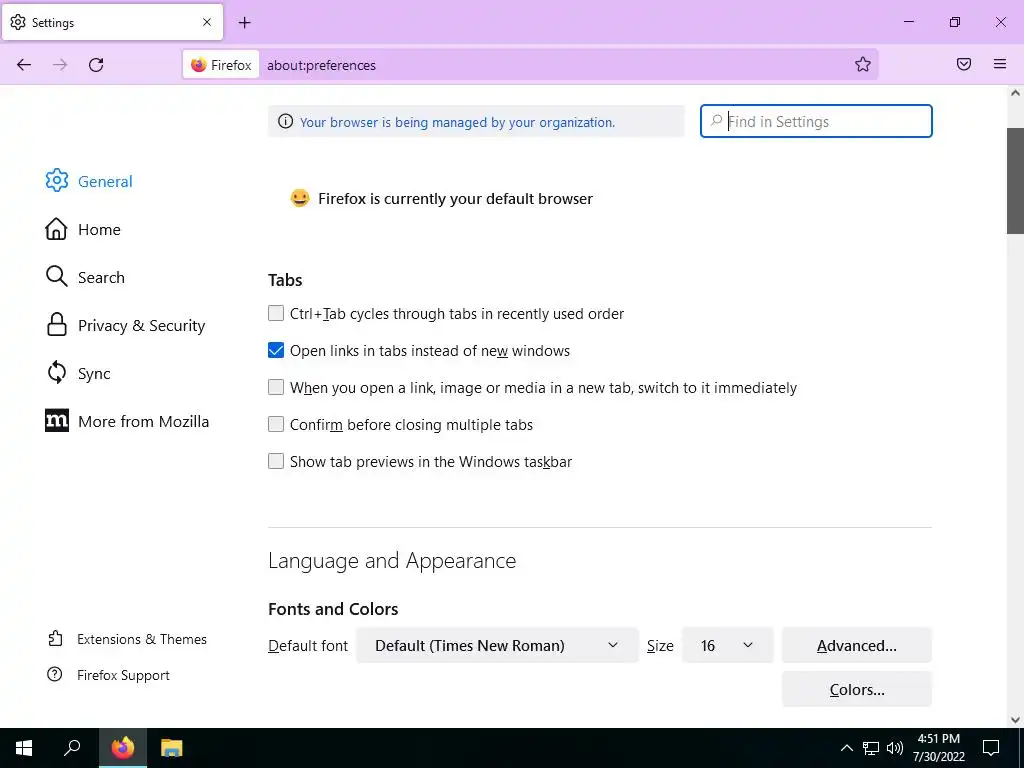
Task: Open Windows taskbar search
Action: click(x=72, y=748)
